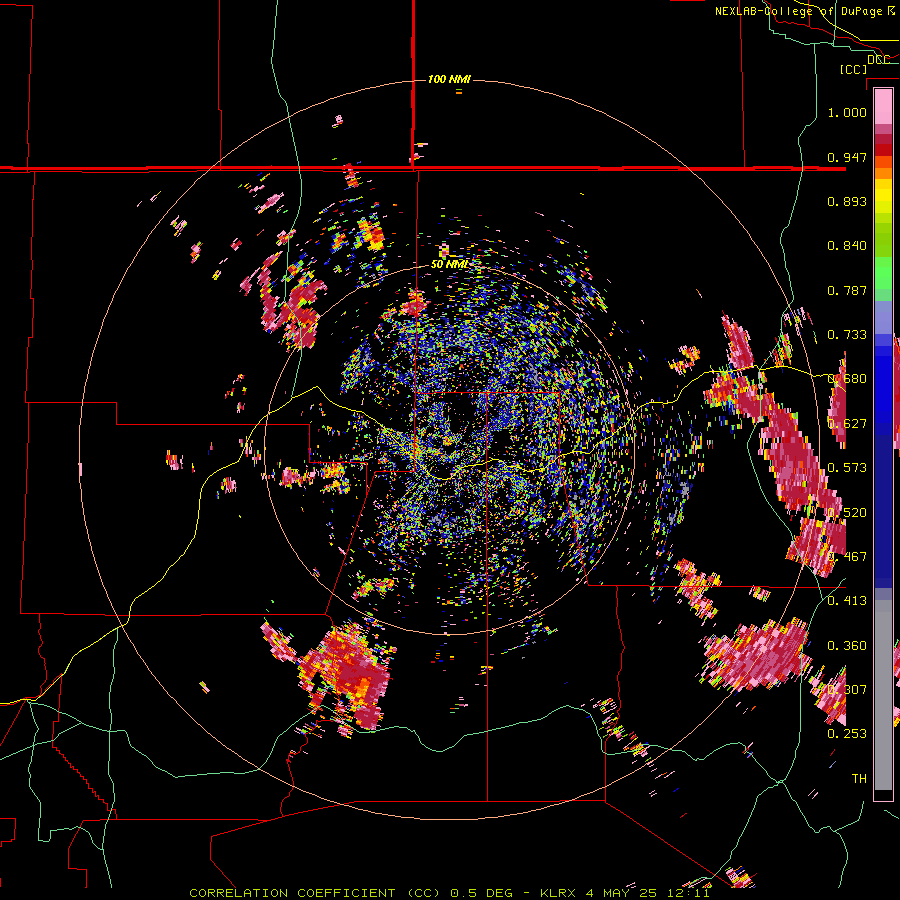The width and height of the screenshot is (900, 900).
Task: Click the 1.000 value on the color scale
Action: 847,112
